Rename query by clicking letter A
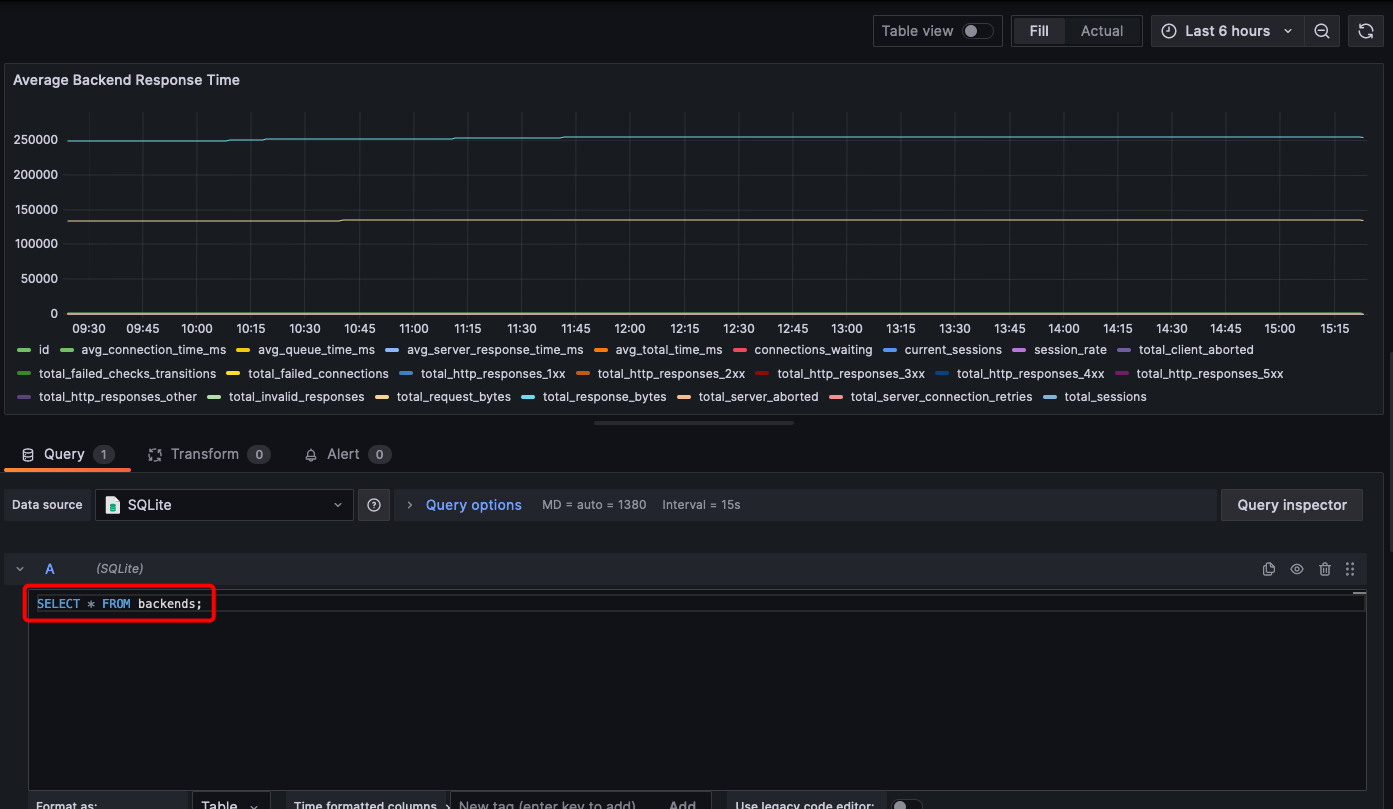 pos(50,569)
